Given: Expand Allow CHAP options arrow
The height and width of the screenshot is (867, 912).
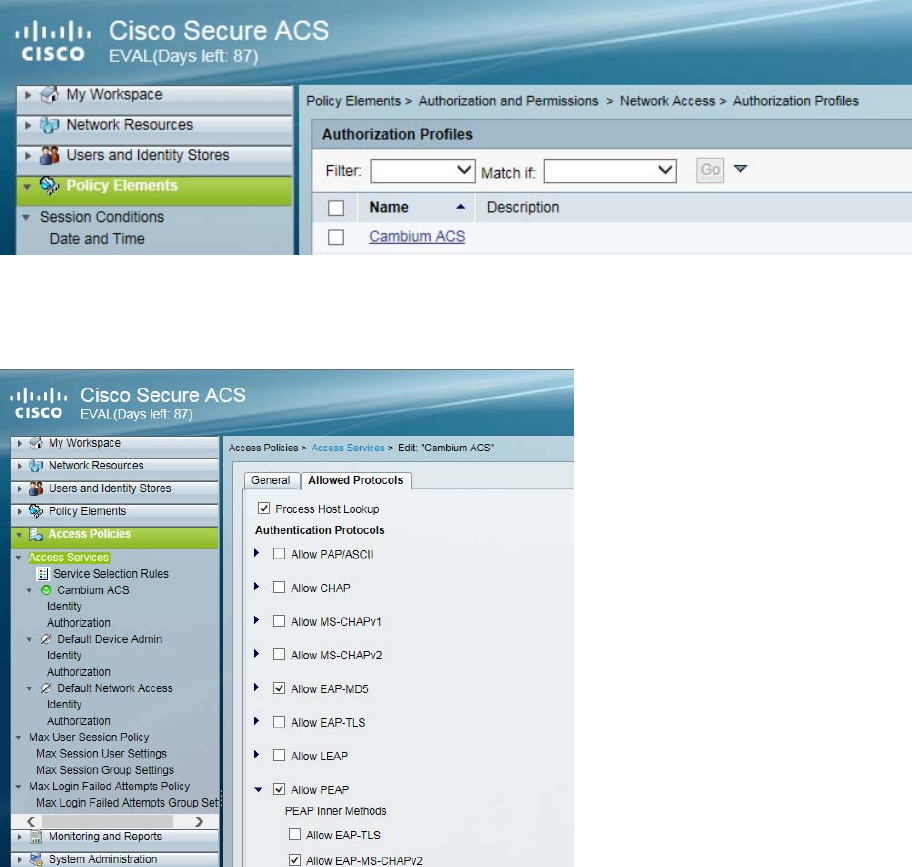Looking at the screenshot, I should pos(256,587).
